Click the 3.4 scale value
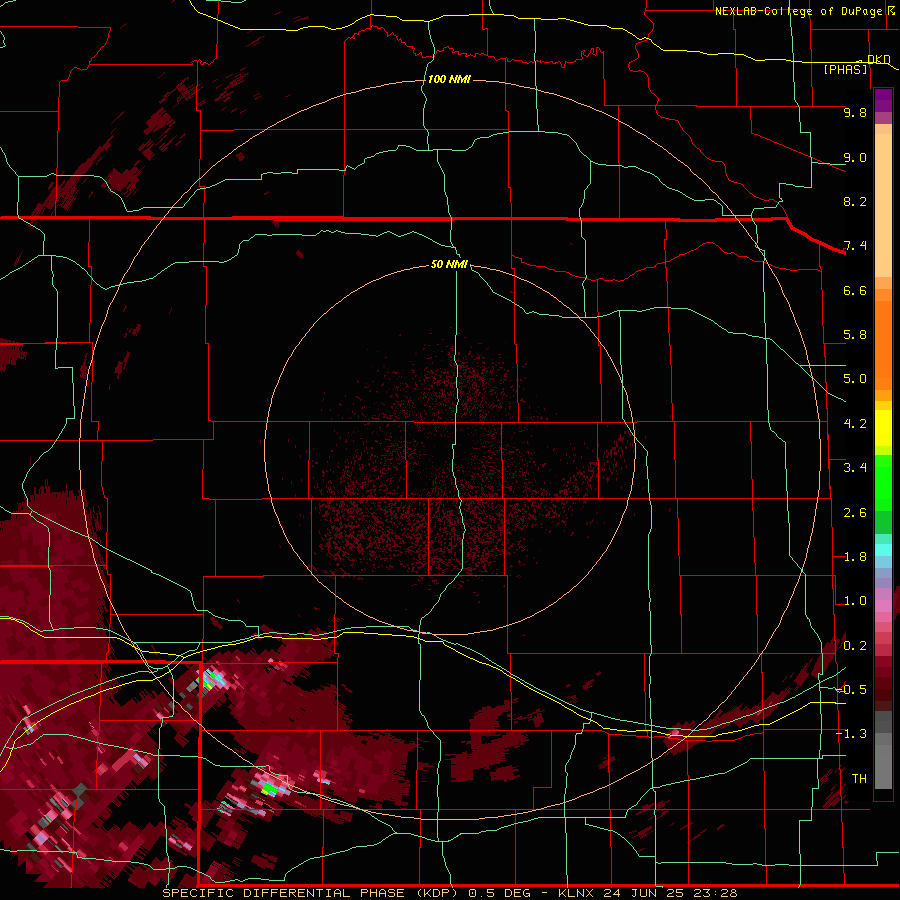Screen dimensions: 900x900 pos(855,468)
